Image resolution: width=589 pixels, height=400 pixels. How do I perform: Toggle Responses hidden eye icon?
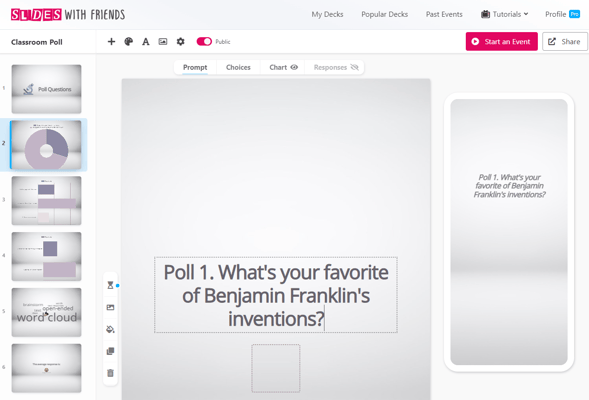point(355,68)
